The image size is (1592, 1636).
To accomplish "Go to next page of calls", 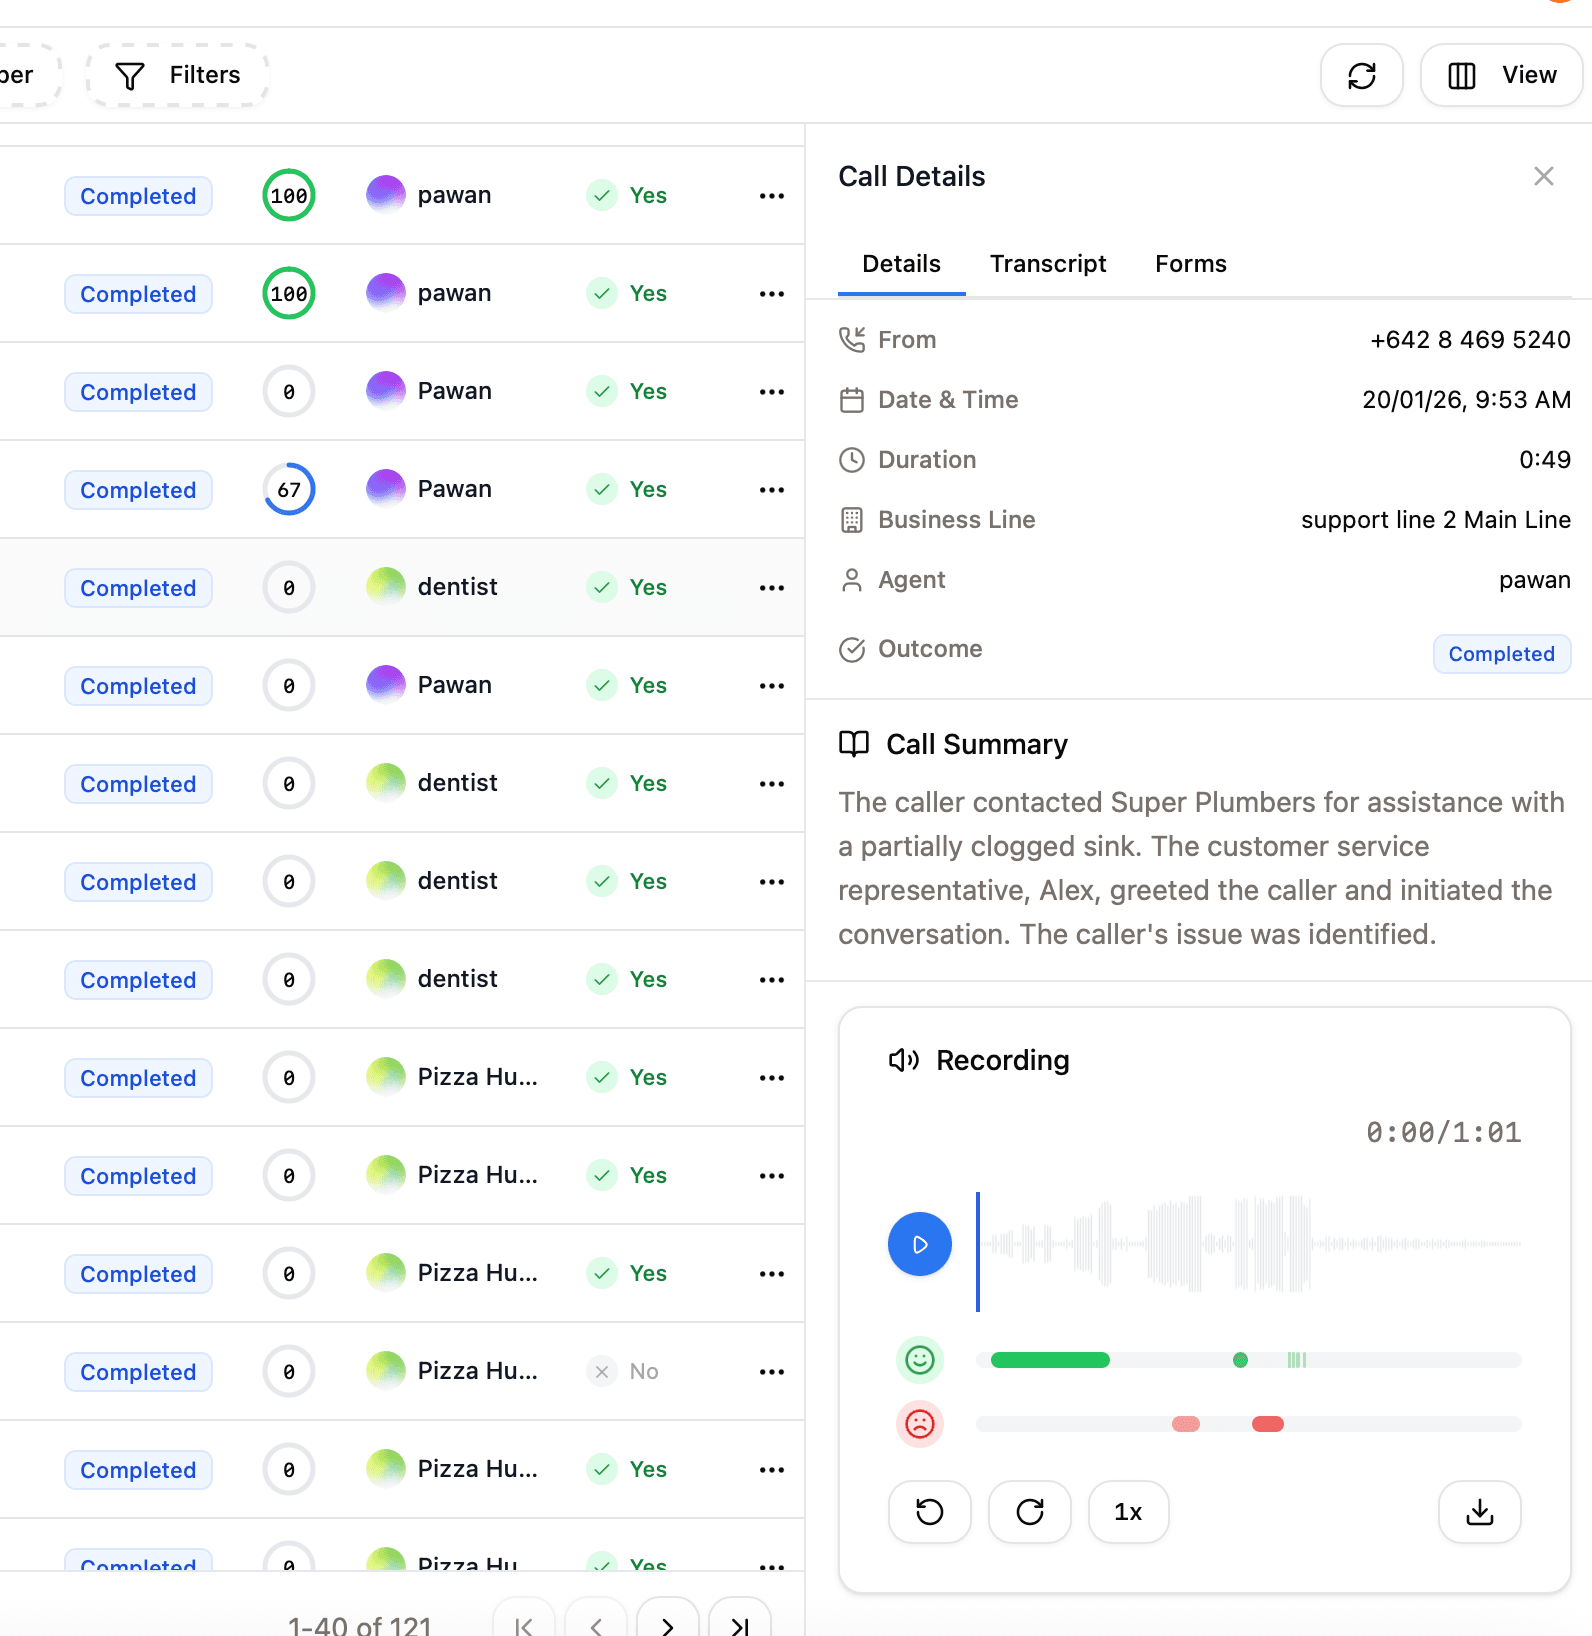I will pyautogui.click(x=667, y=1626).
